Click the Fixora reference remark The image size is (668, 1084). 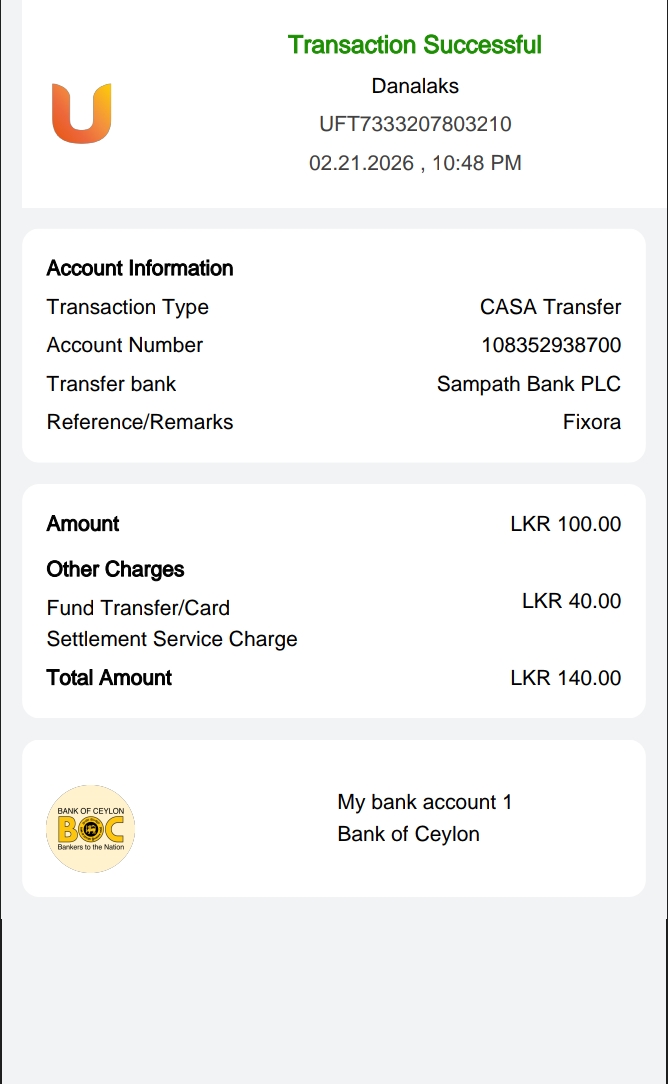(x=591, y=422)
